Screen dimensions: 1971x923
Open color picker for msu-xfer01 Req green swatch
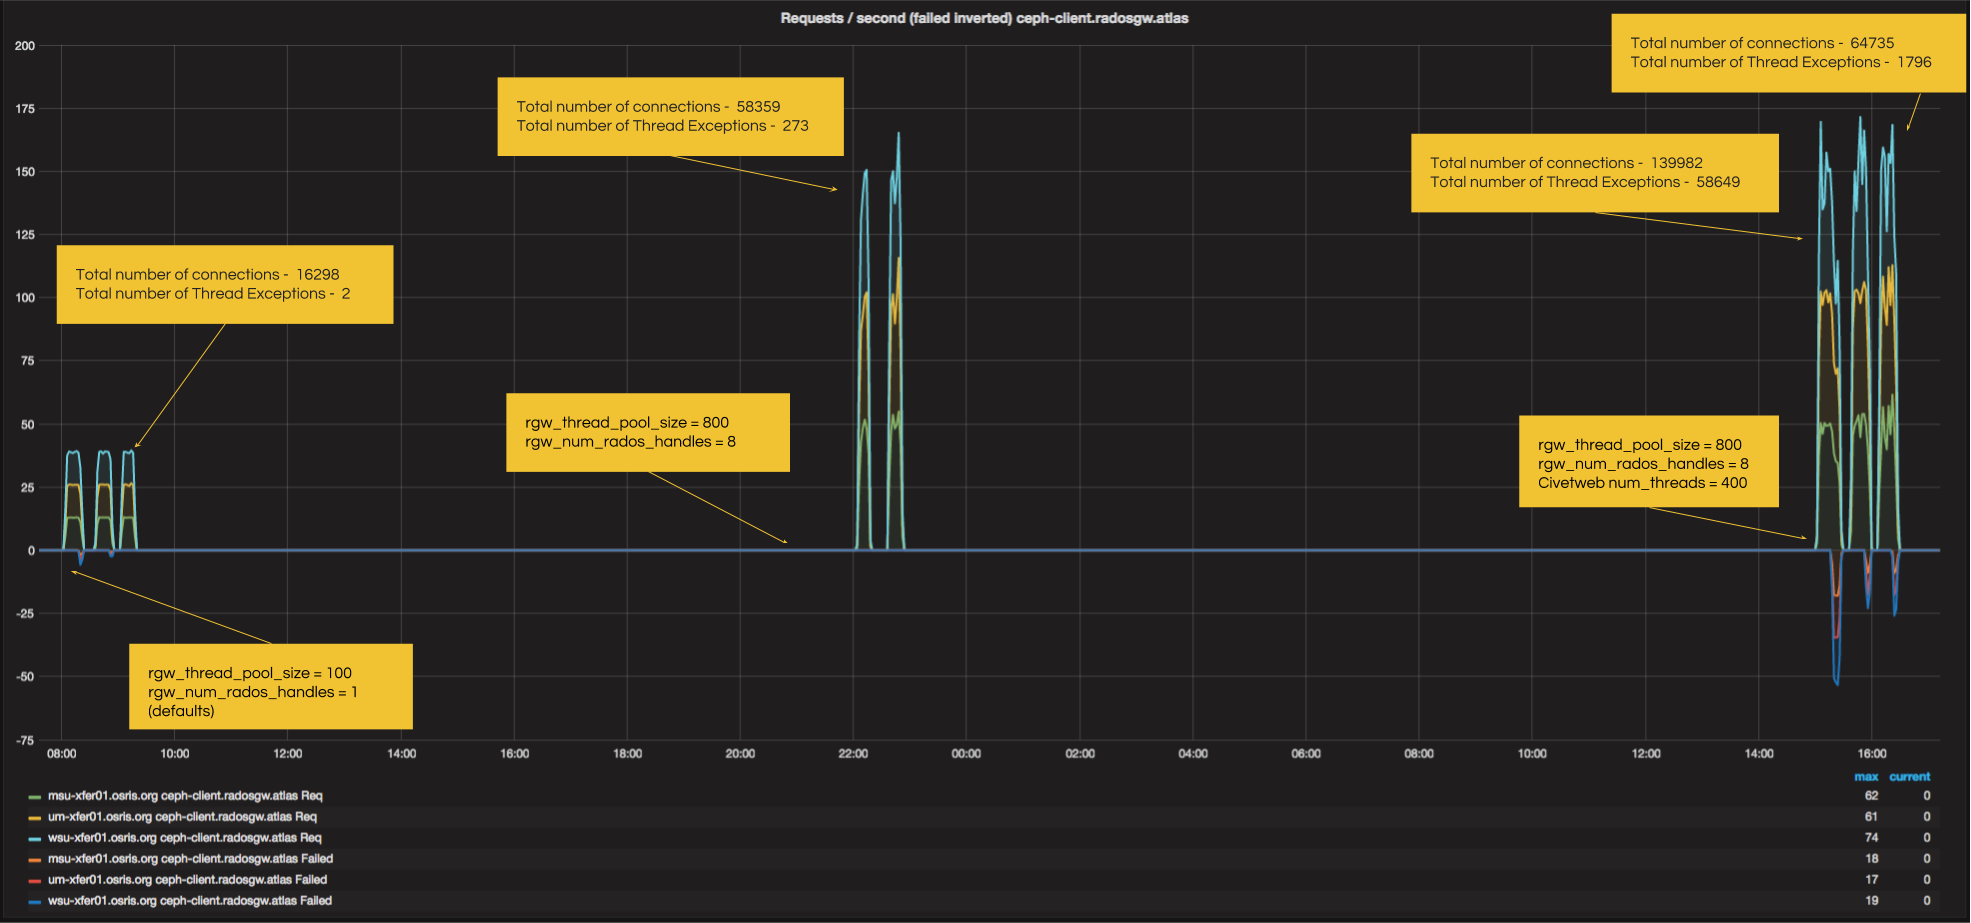click(35, 797)
